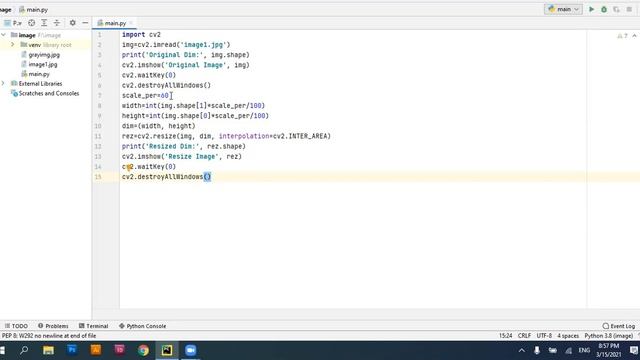Click line number 15 gutter
640x360 pixels.
(x=98, y=177)
